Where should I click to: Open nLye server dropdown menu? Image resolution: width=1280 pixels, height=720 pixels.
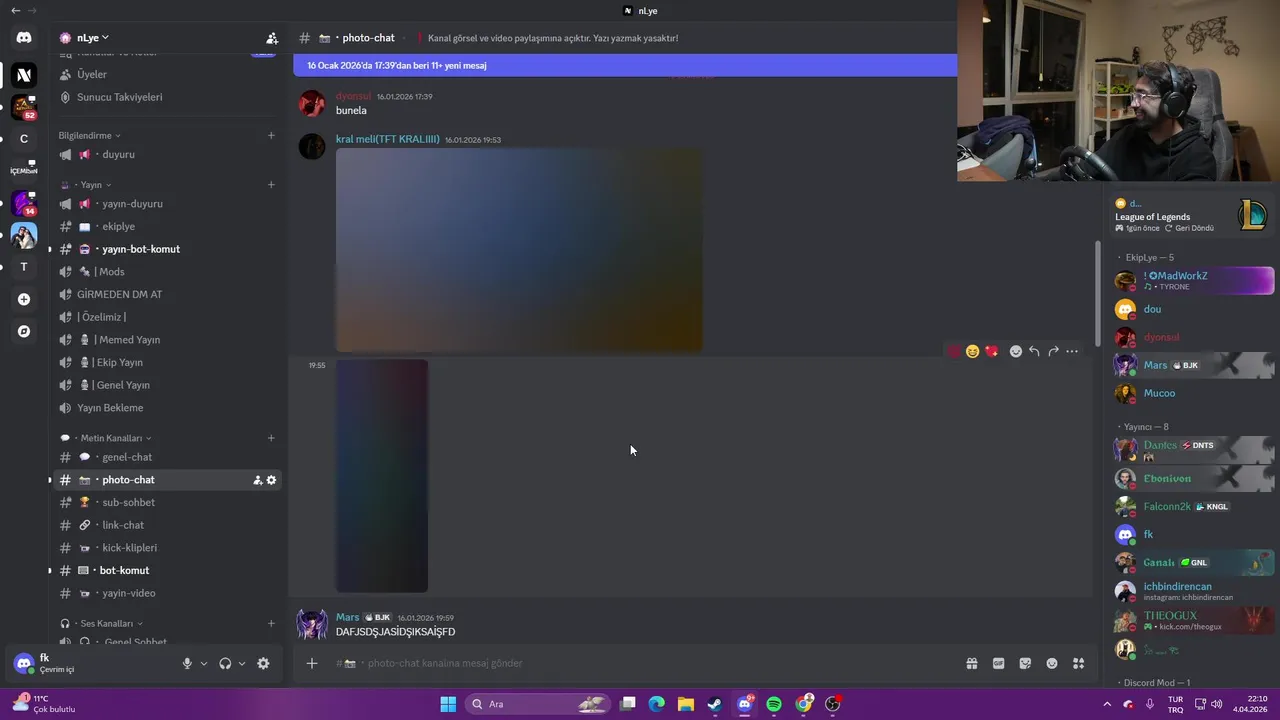pyautogui.click(x=92, y=38)
